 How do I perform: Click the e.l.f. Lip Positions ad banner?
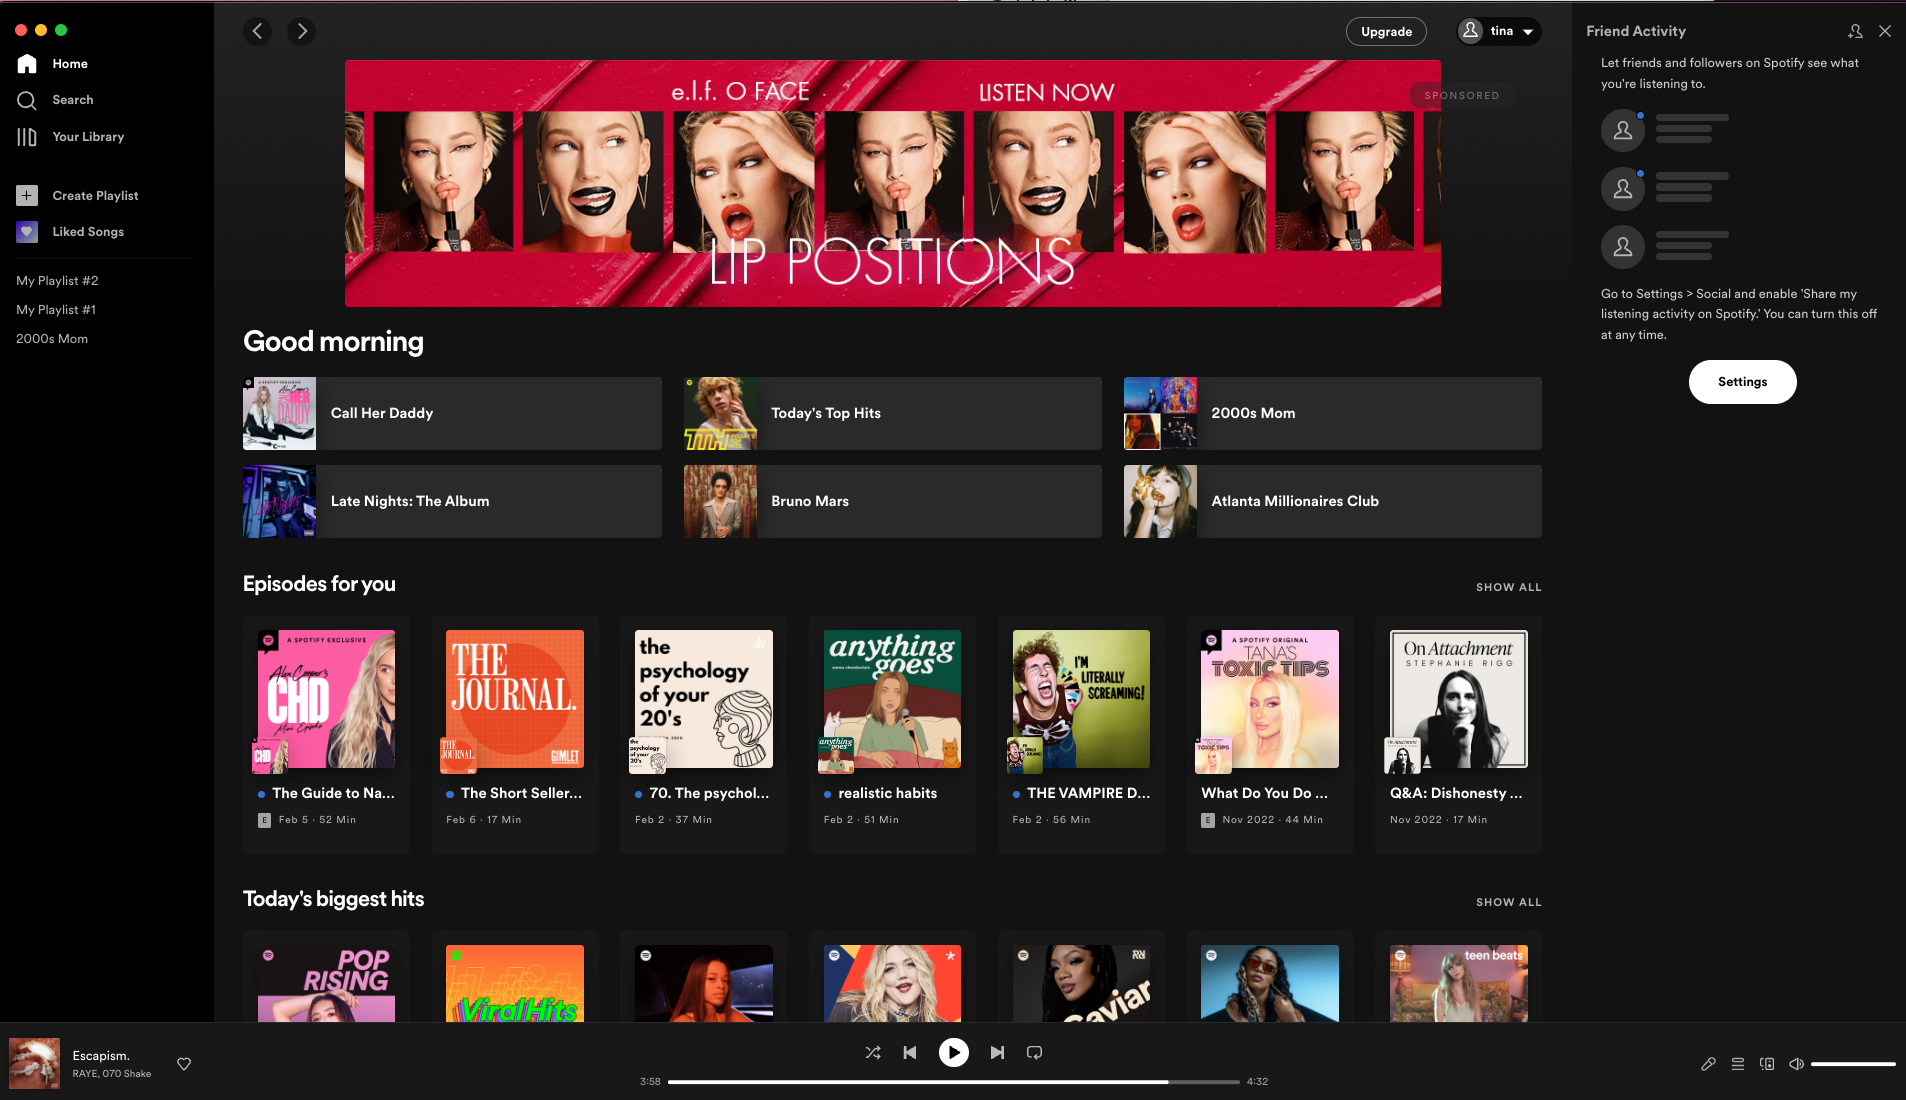tap(893, 183)
